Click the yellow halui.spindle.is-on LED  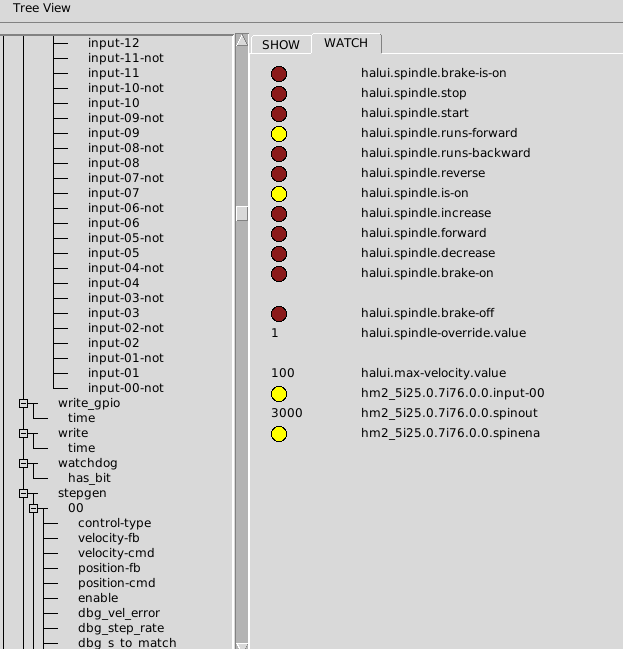click(279, 193)
